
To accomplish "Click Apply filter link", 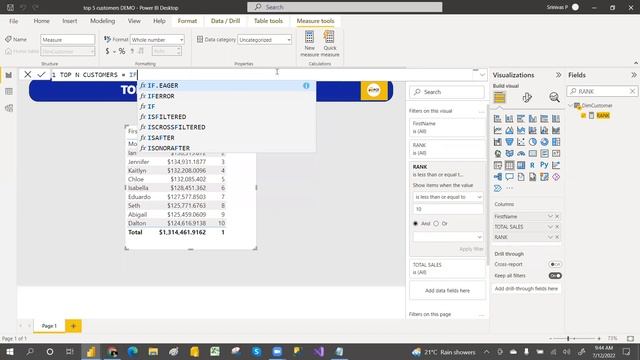I will 471,249.
